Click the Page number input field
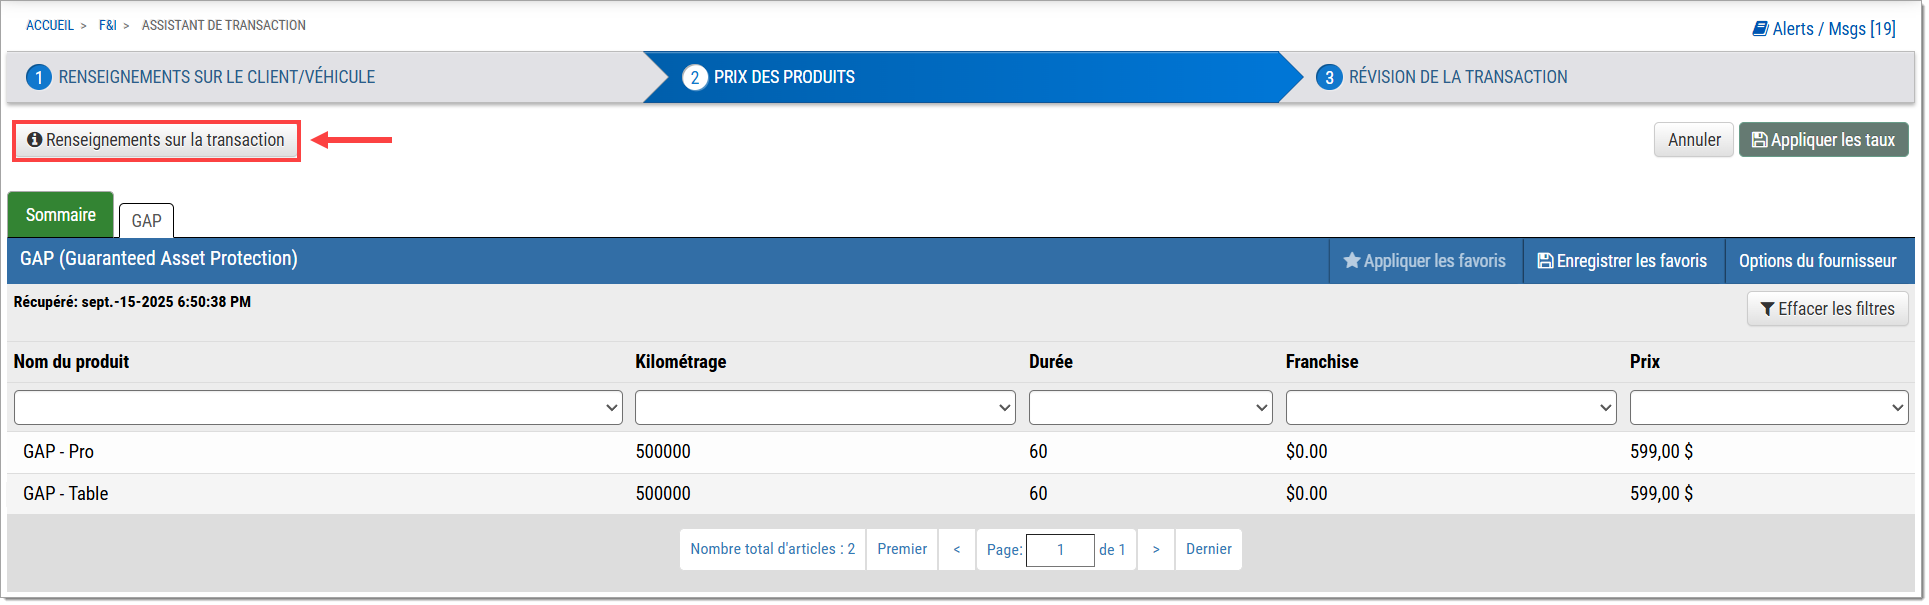Viewport: 1929px width, 605px height. coord(1059,550)
